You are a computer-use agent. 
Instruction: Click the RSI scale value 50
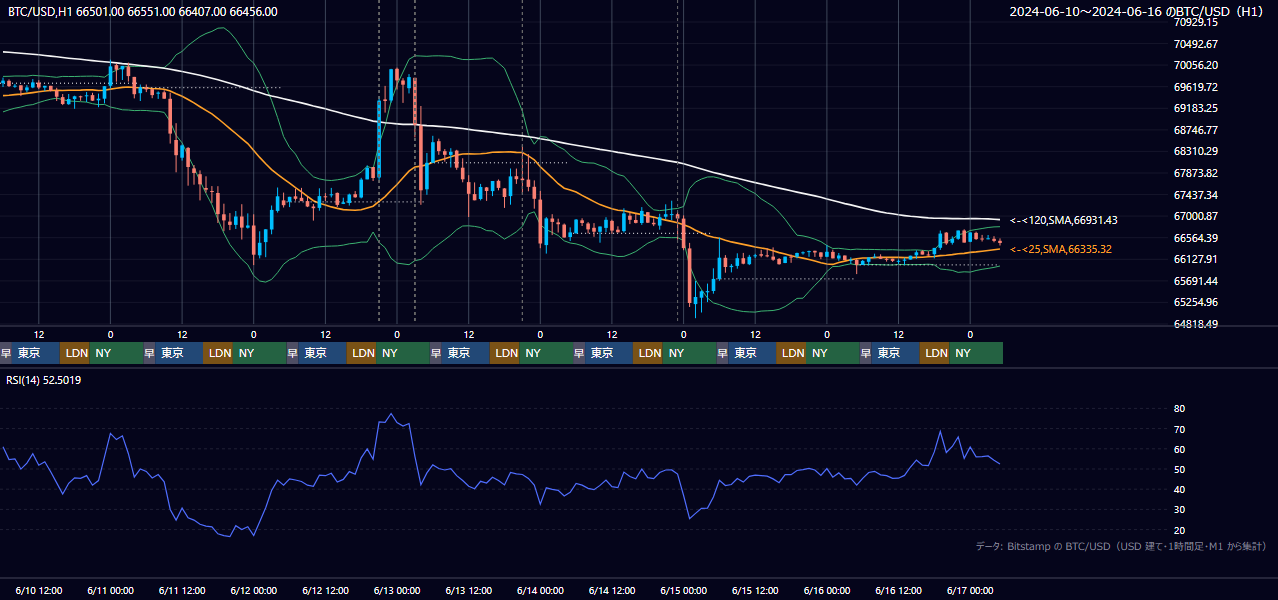tap(1179, 469)
